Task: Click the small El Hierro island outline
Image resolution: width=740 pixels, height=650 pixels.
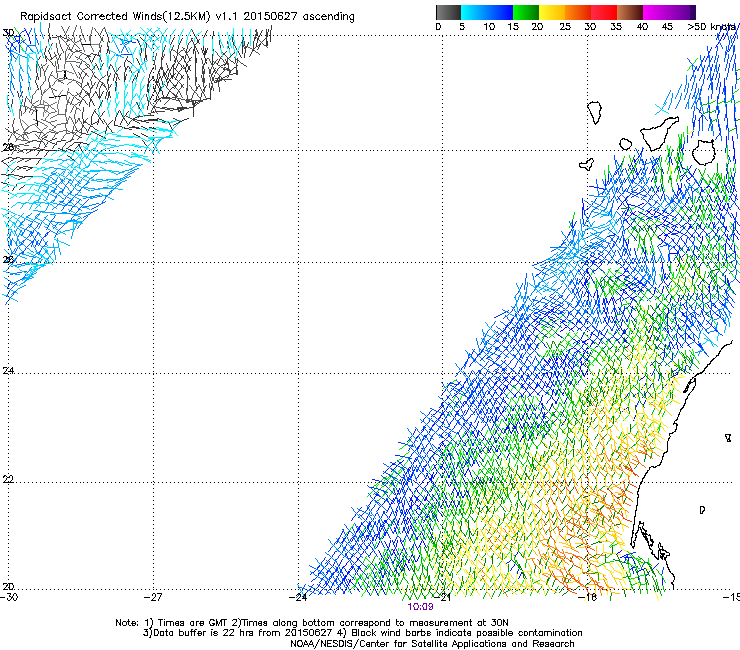Action: [x=586, y=164]
